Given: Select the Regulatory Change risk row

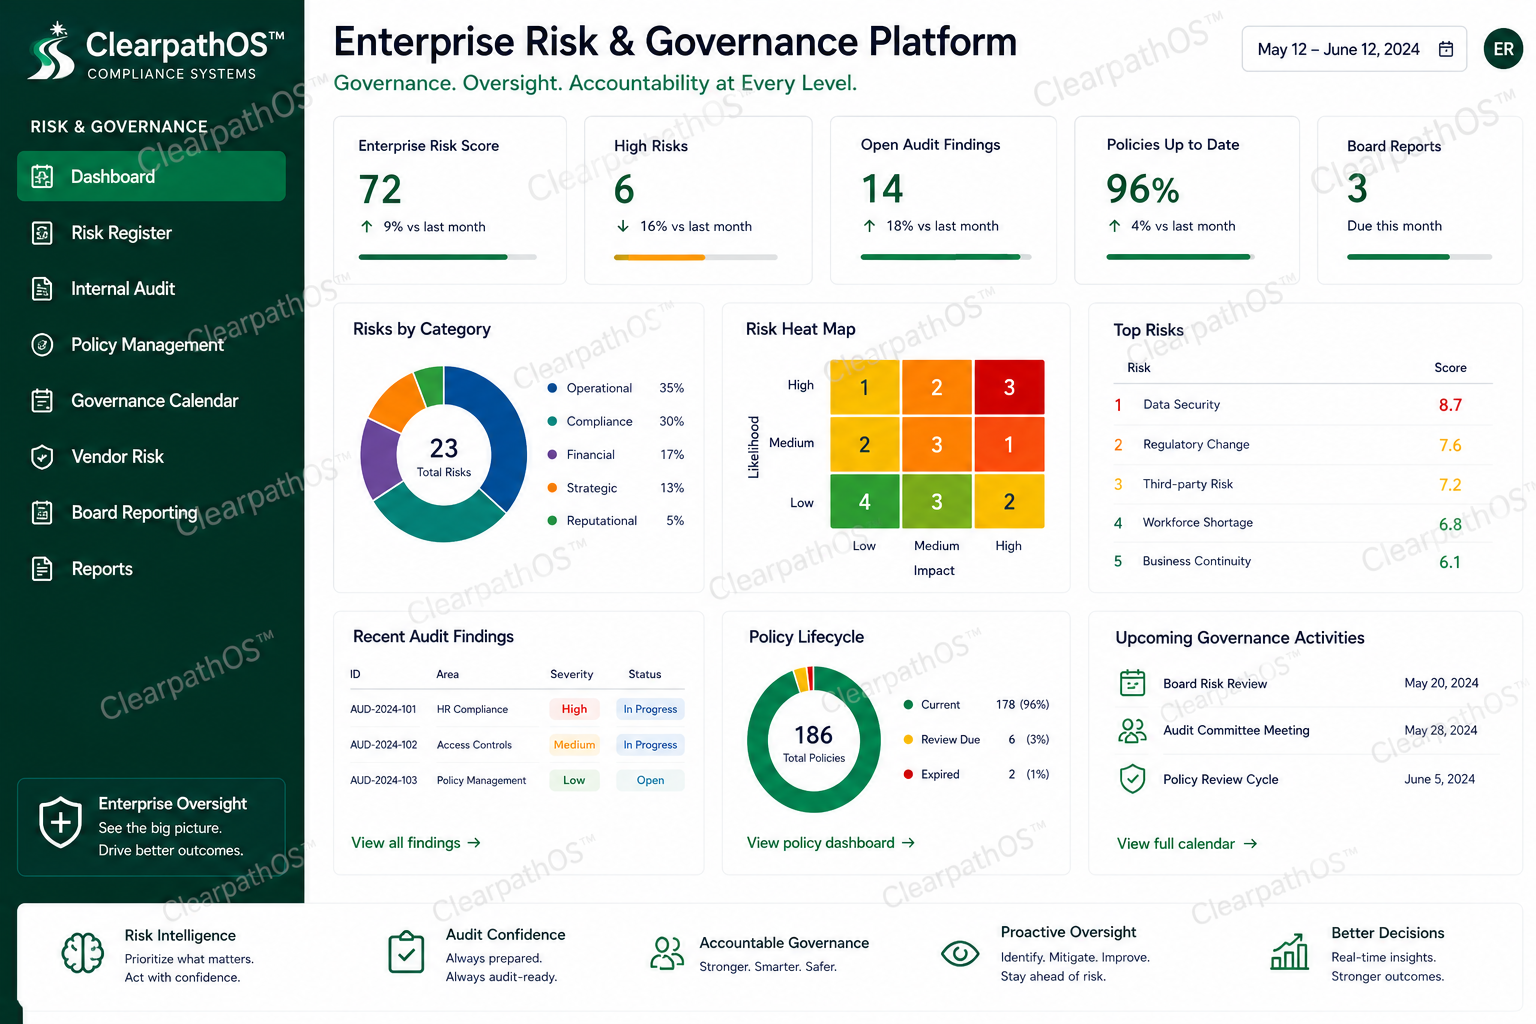Looking at the screenshot, I should tap(1303, 445).
